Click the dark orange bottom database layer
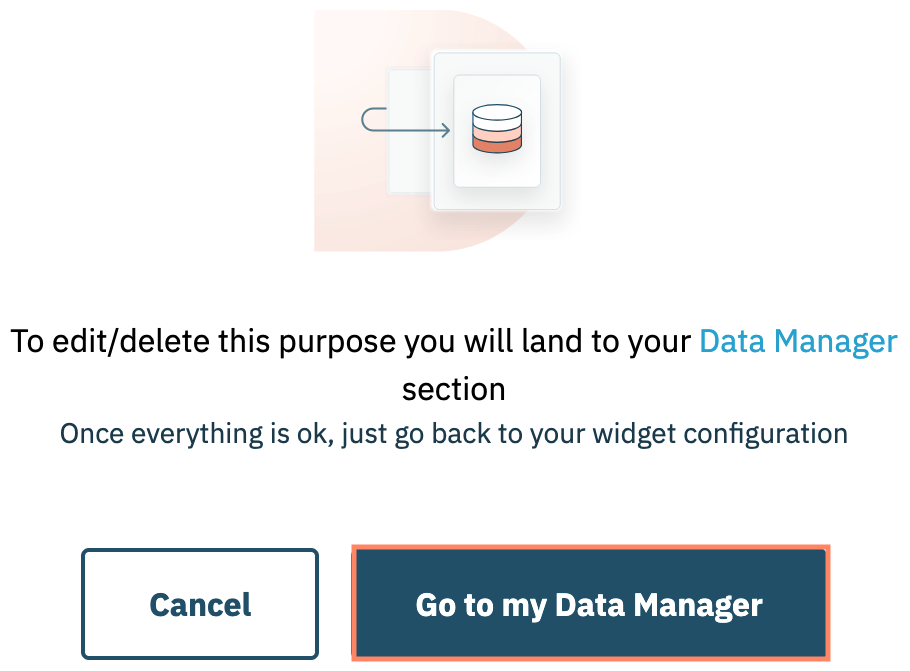910x671 pixels. pos(497,144)
